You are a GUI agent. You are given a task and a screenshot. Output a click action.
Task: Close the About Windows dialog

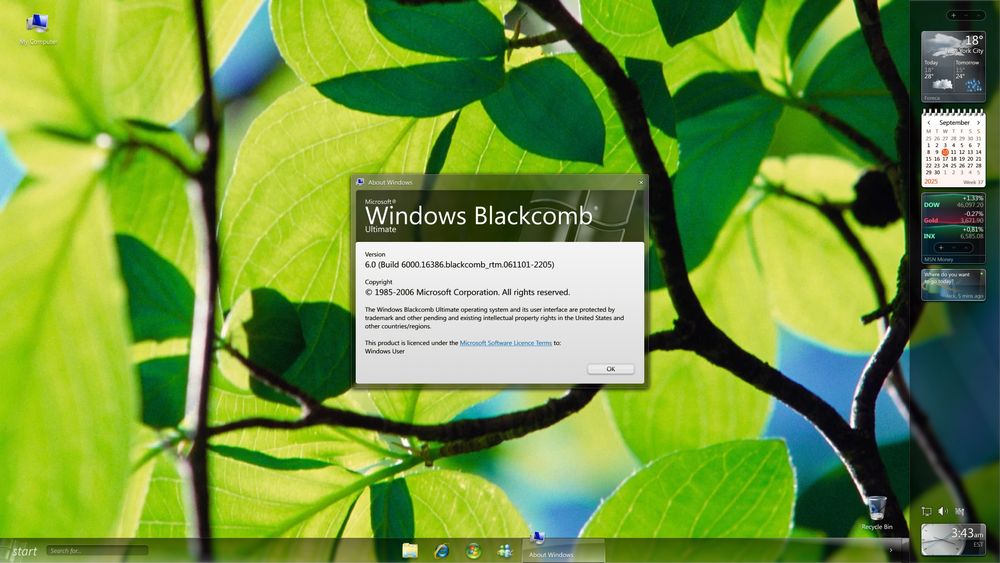click(641, 182)
